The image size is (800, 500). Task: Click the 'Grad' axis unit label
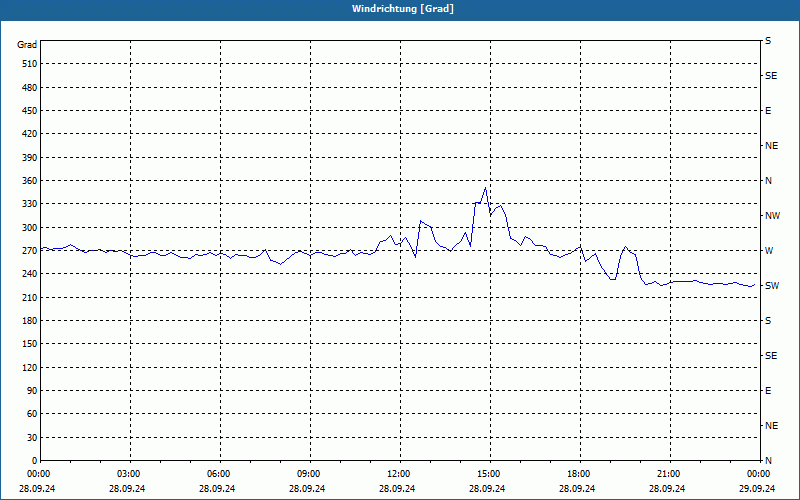point(27,45)
